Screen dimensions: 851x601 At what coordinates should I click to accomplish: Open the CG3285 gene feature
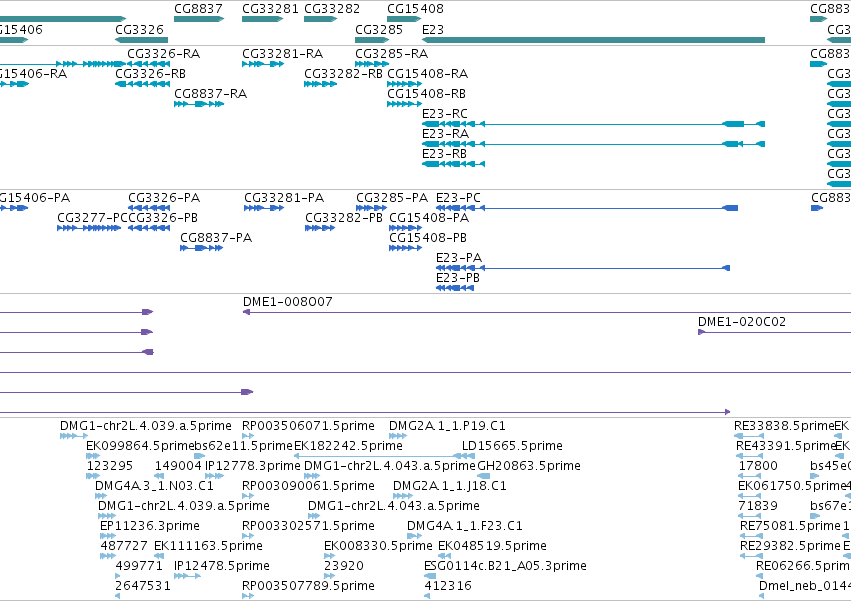click(372, 40)
